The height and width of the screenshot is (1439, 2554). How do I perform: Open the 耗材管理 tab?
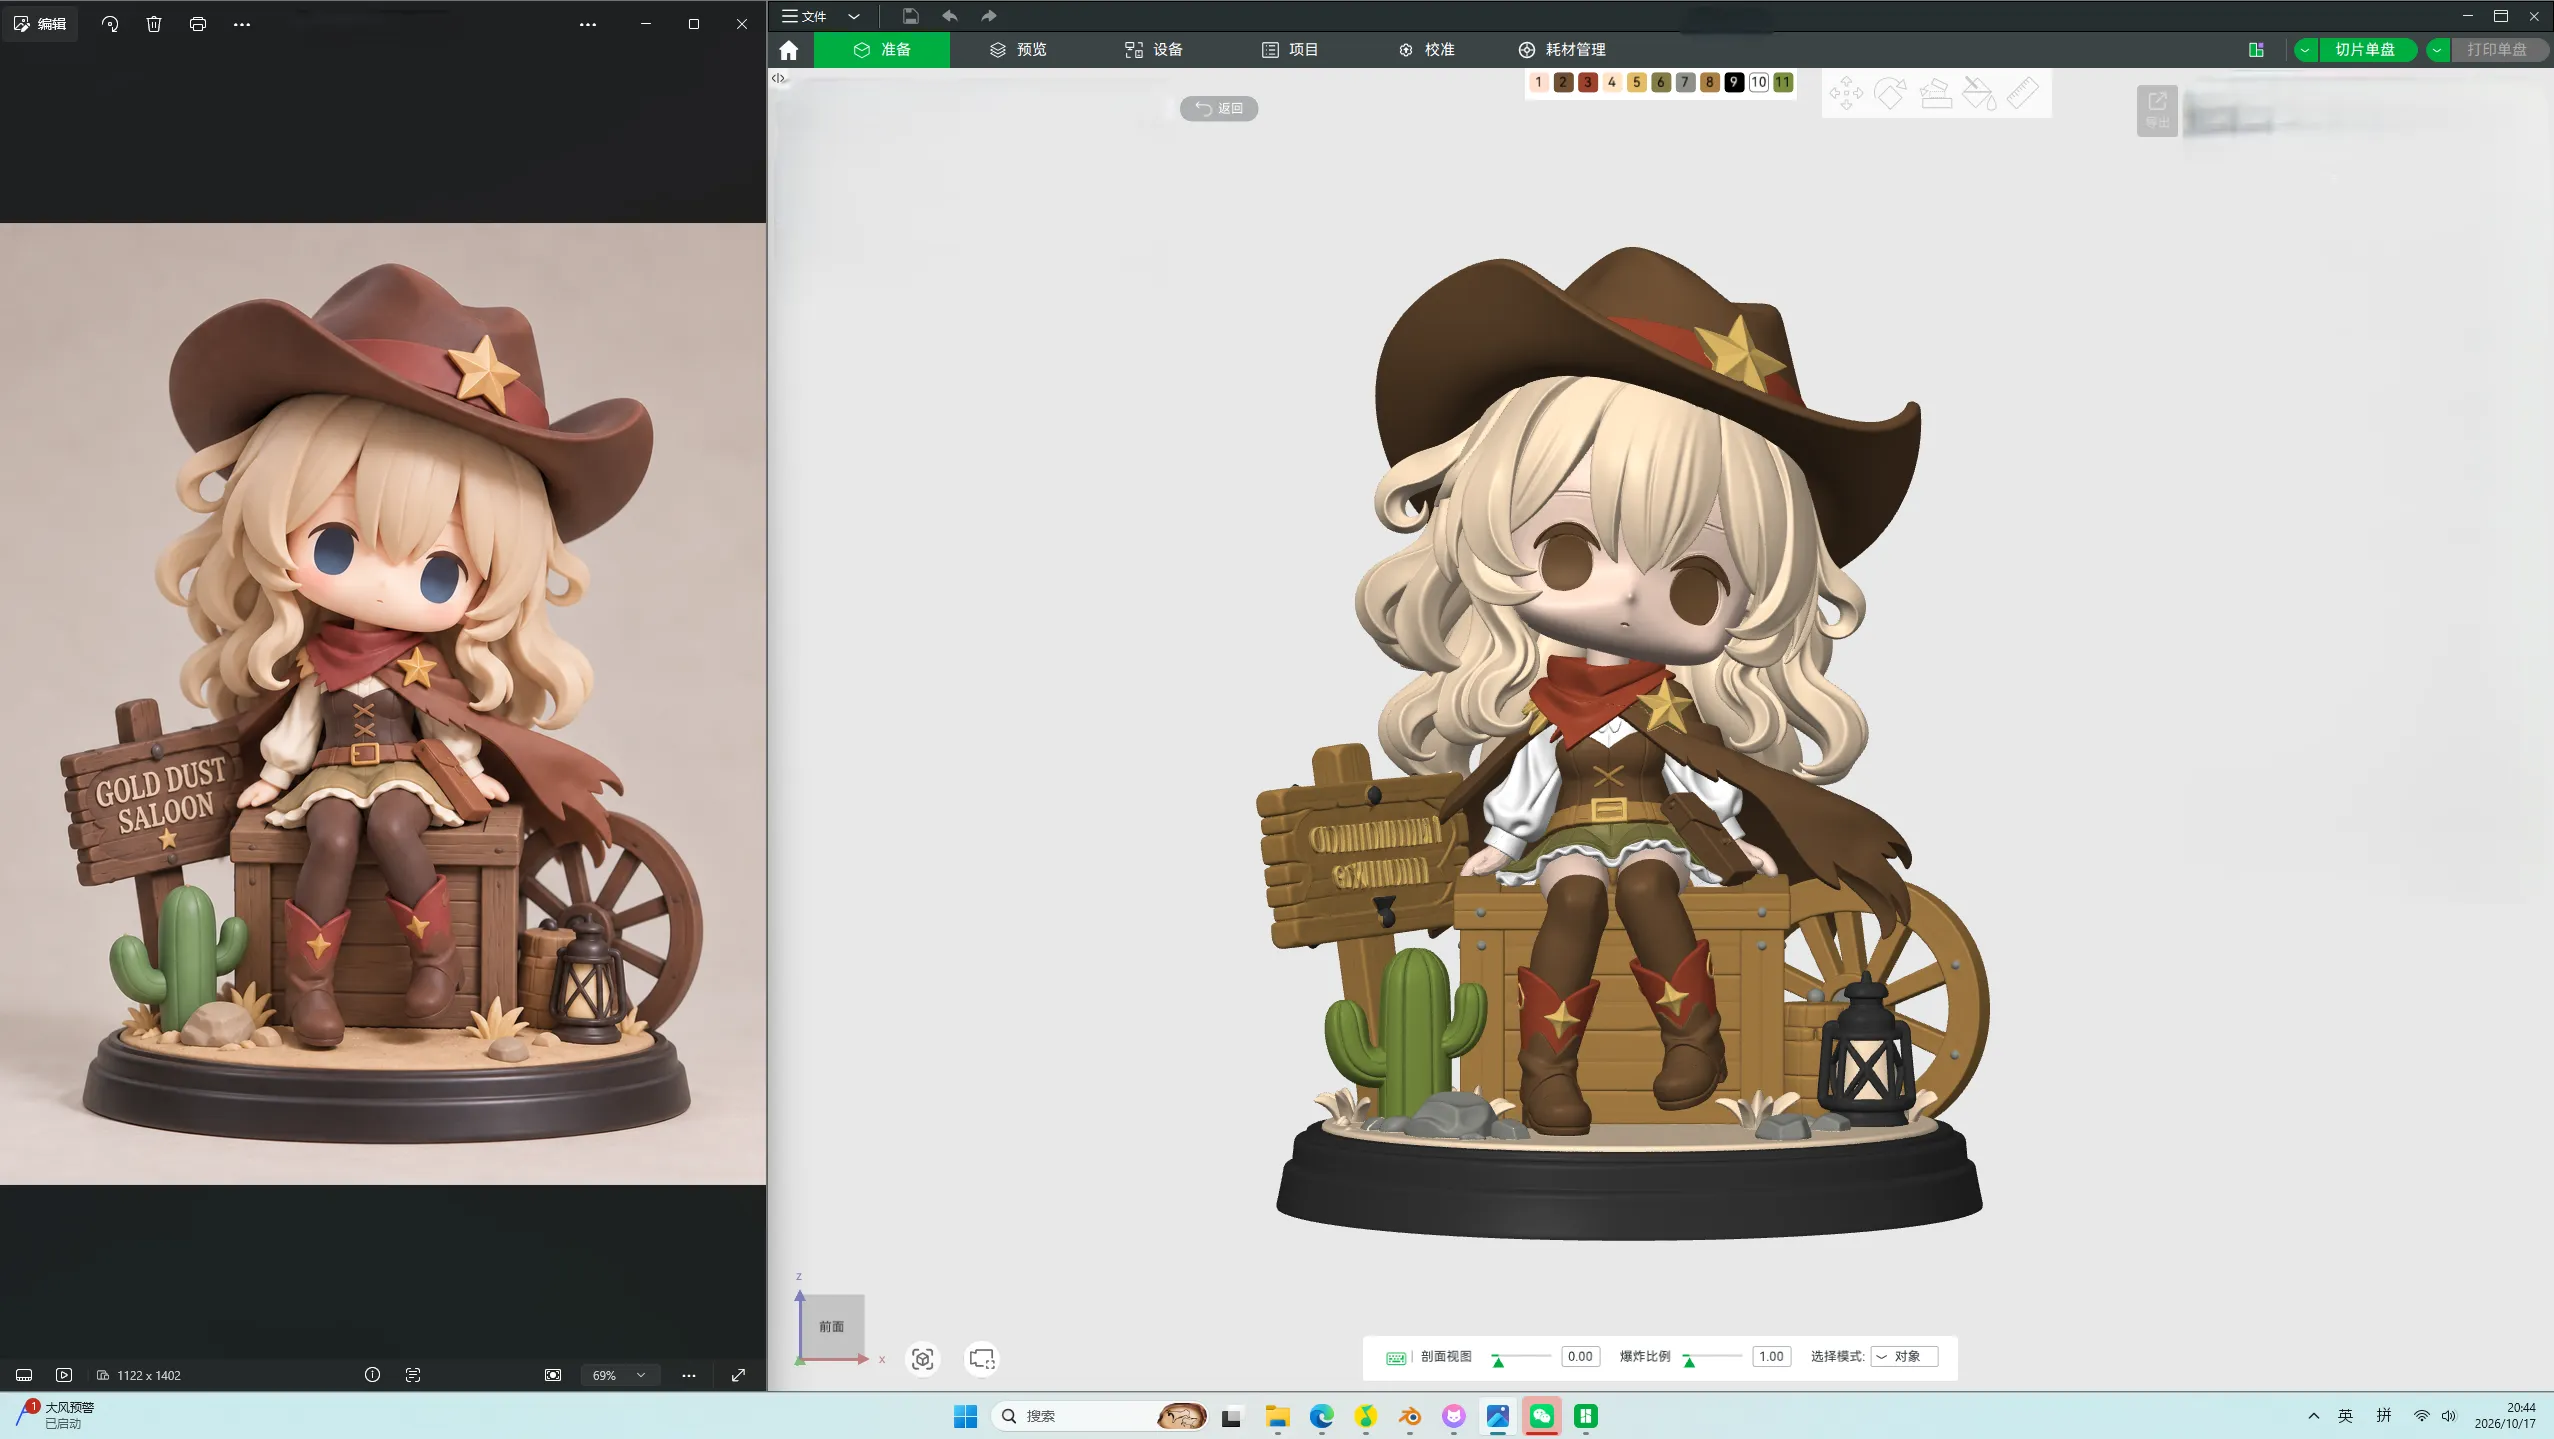pos(1562,50)
